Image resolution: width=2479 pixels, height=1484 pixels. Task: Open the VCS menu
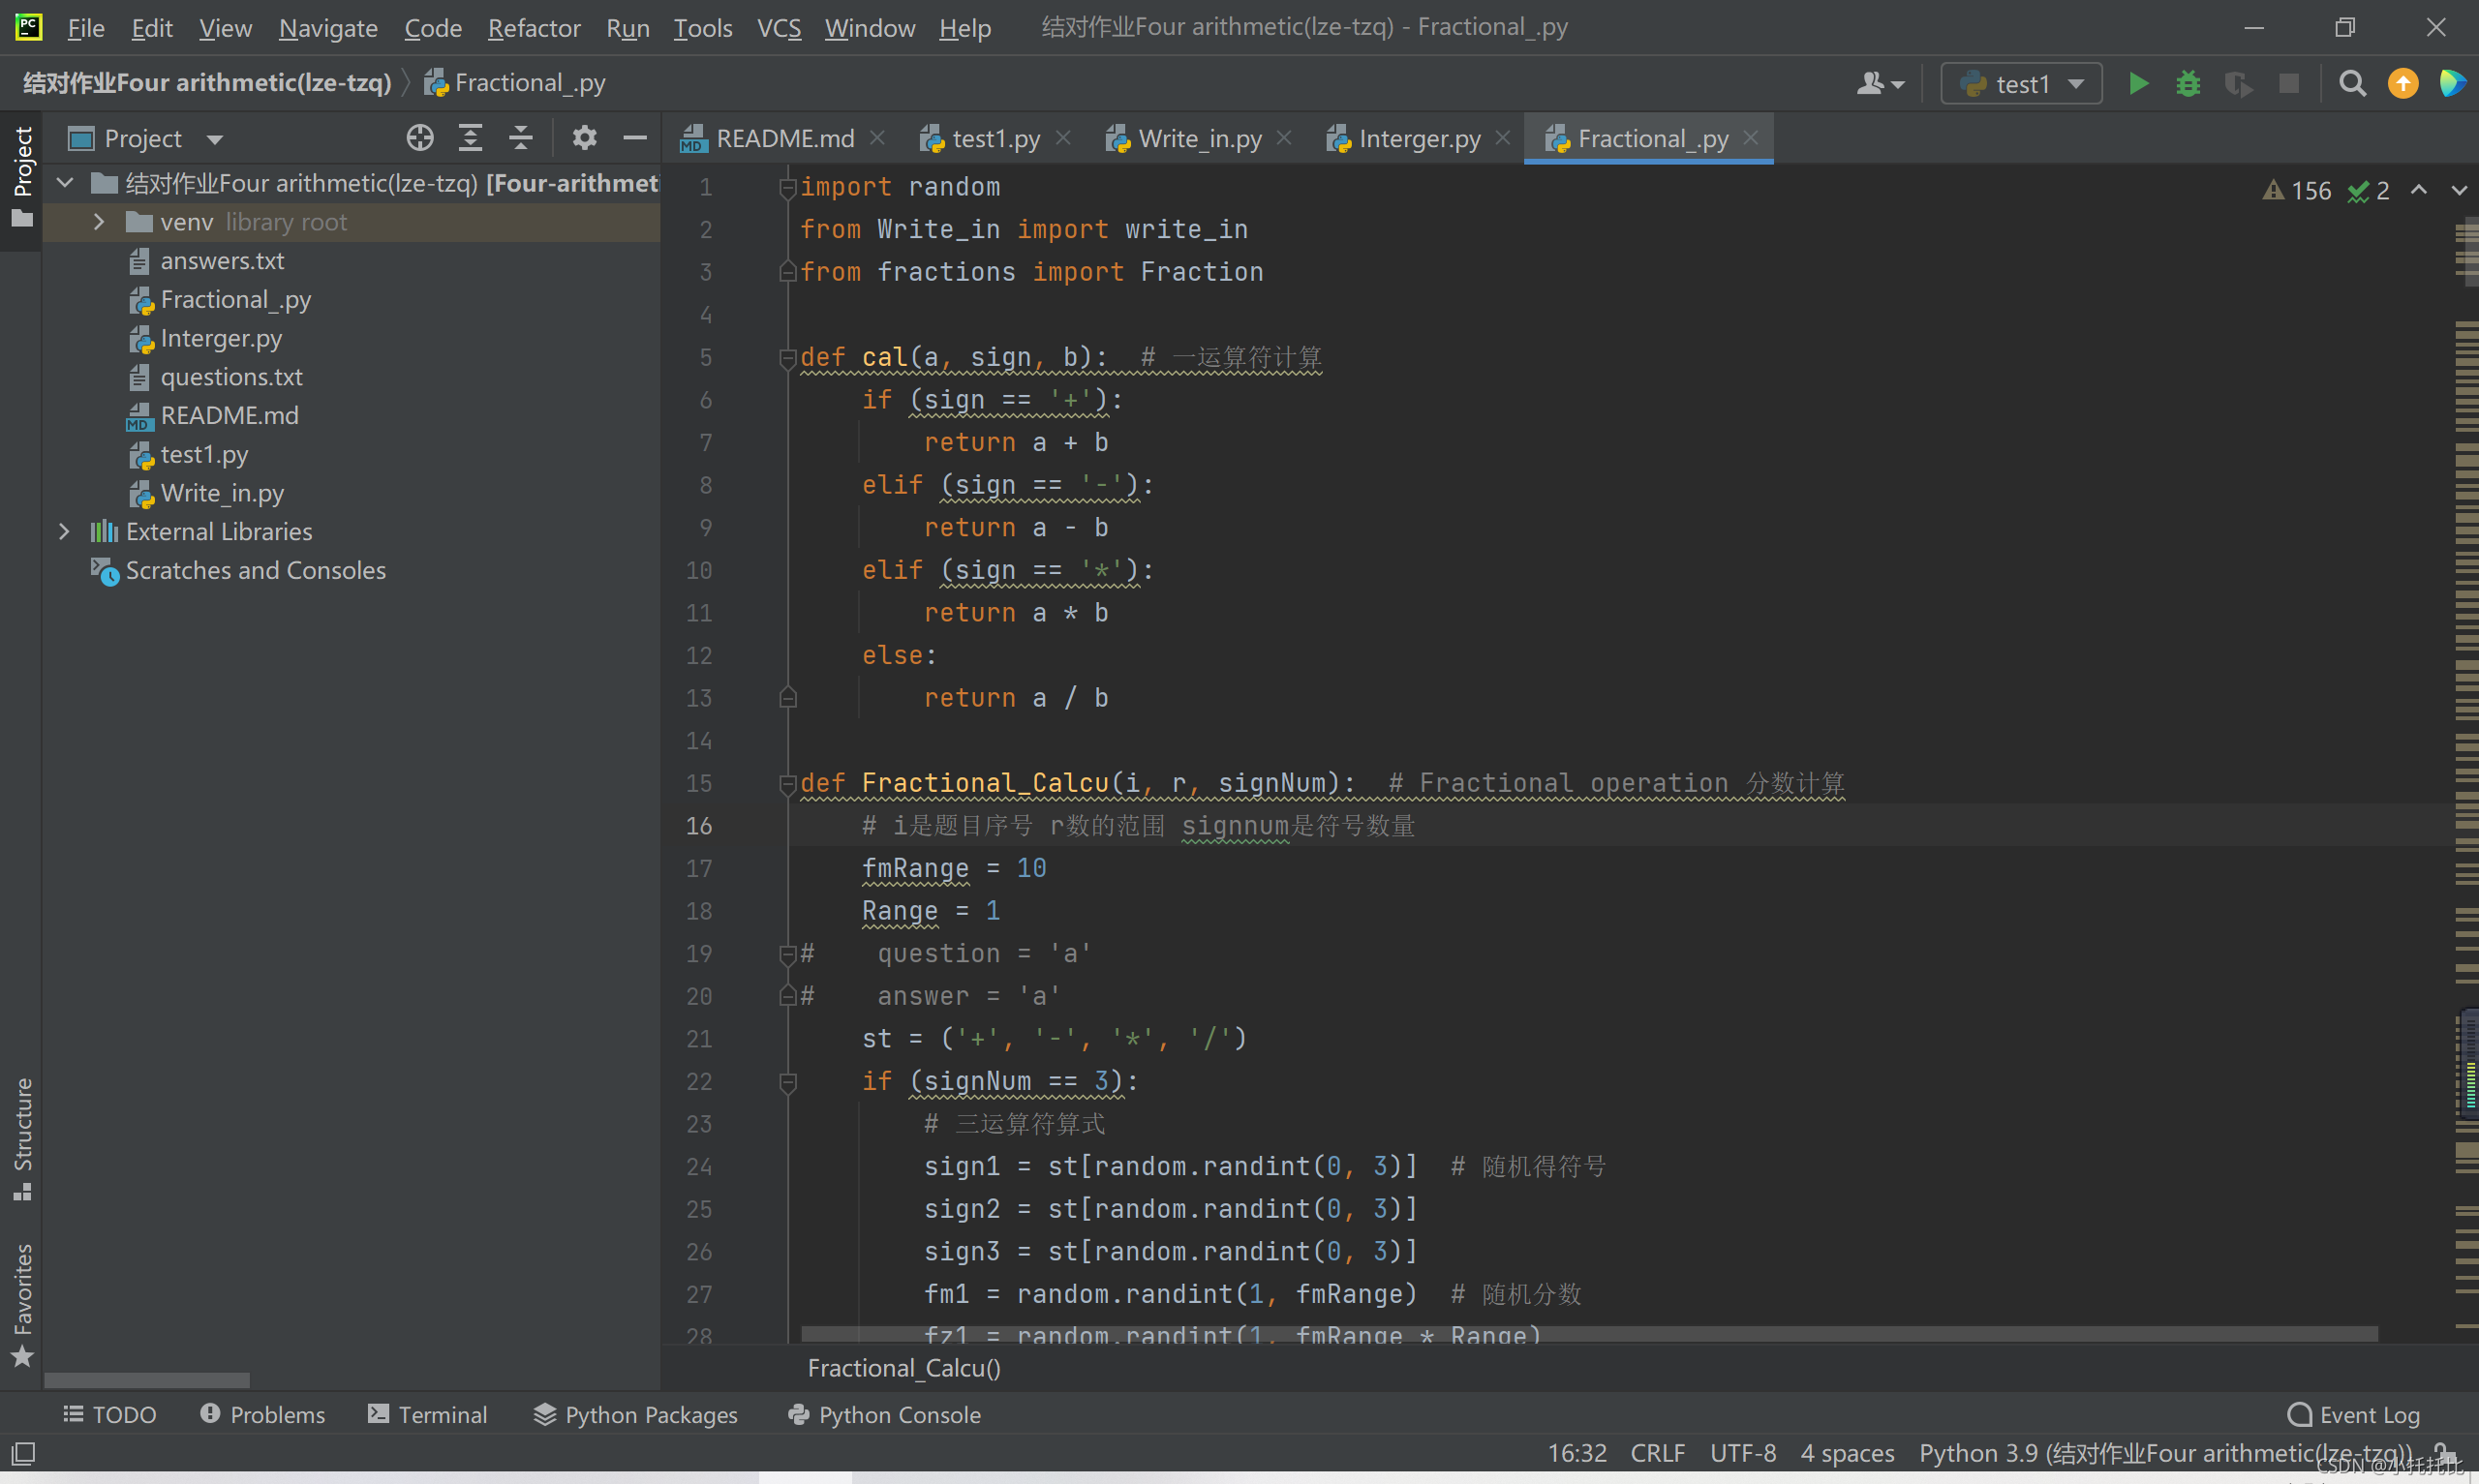point(779,28)
